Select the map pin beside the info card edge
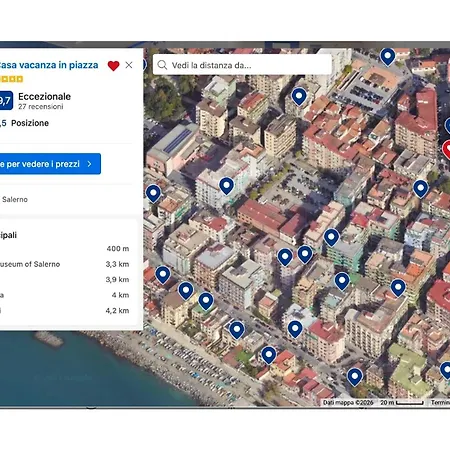This screenshot has width=450, height=450. [153, 193]
